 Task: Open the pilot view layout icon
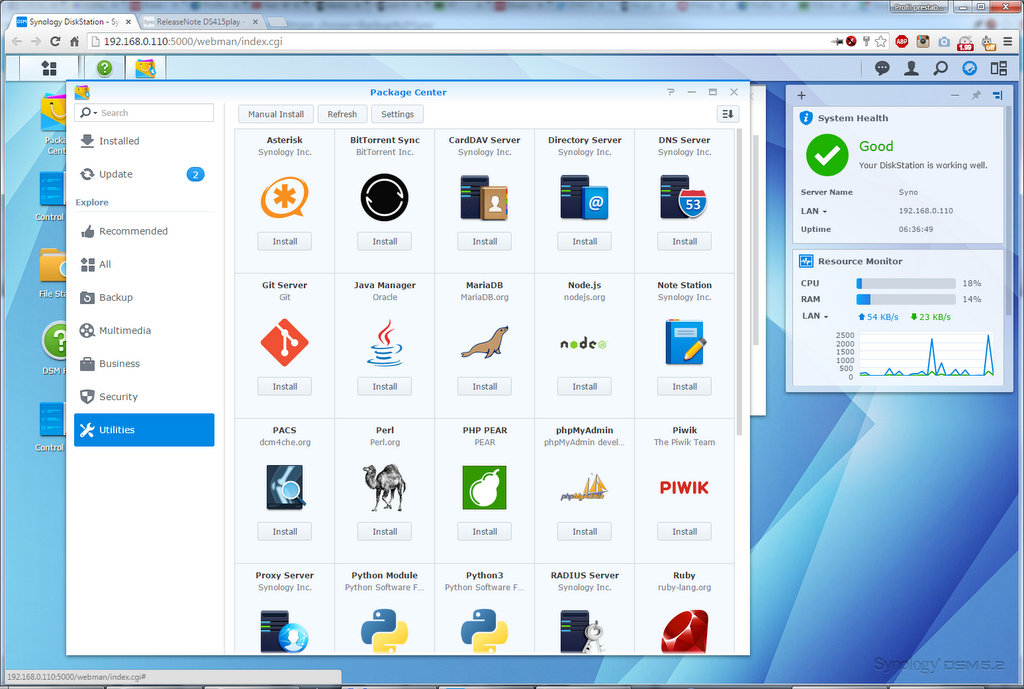pos(999,68)
